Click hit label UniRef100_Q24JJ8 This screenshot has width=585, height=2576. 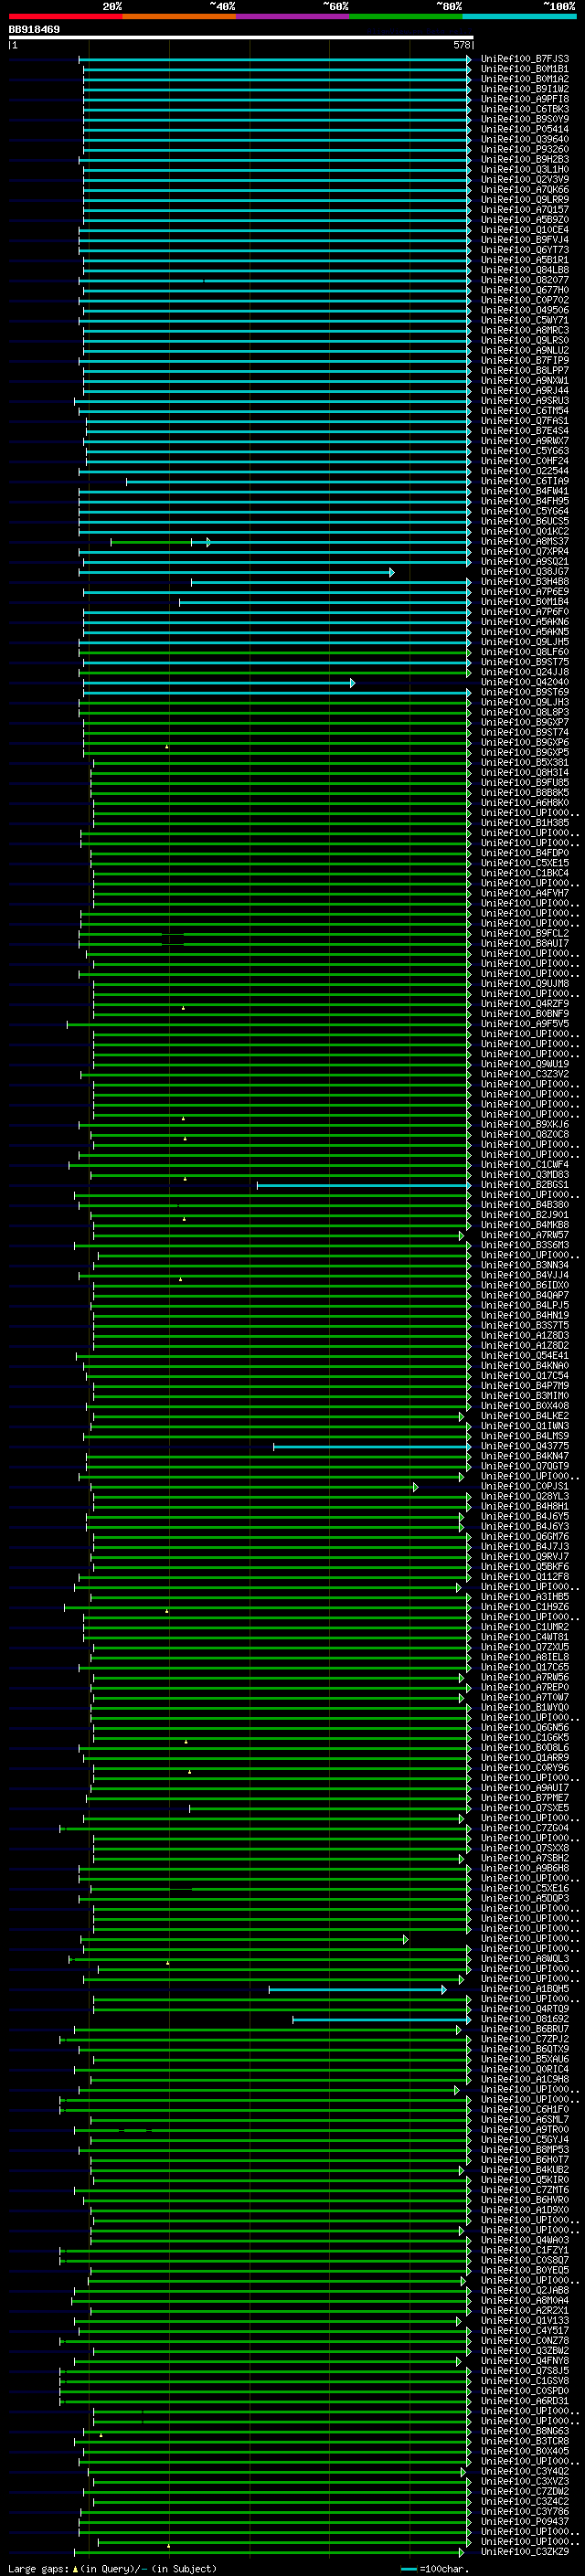pos(525,672)
